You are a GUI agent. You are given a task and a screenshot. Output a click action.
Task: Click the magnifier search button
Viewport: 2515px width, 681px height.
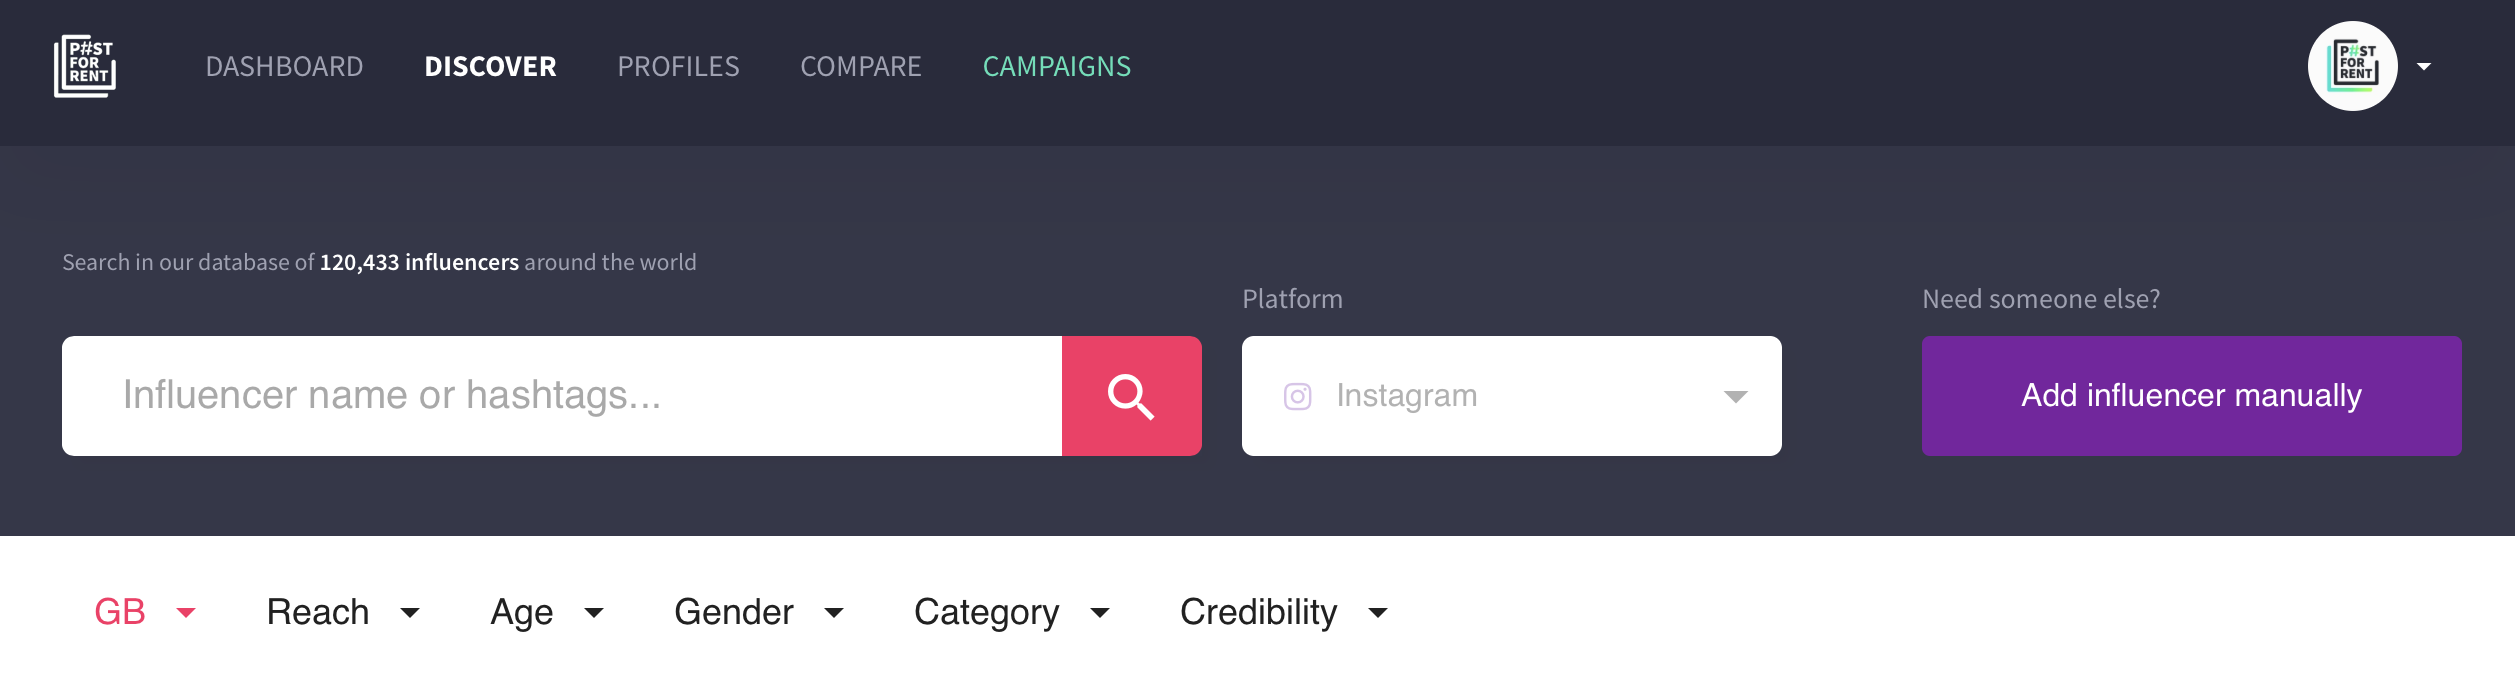[x=1131, y=396]
